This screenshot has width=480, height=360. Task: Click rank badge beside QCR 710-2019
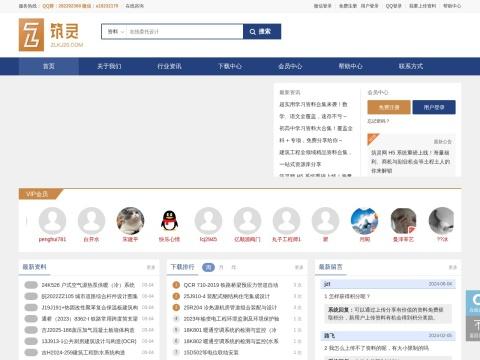tap(176, 285)
